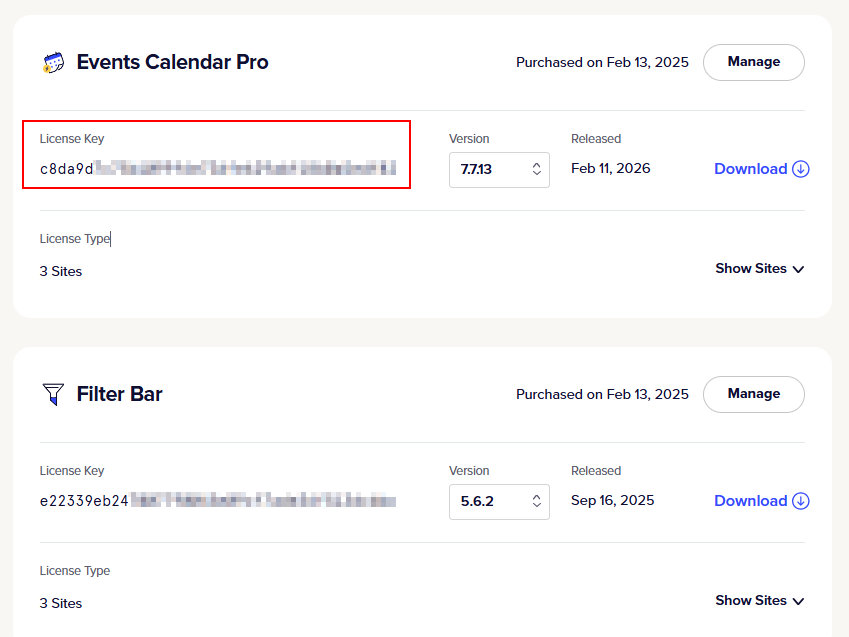849x637 pixels.
Task: Click the chevron beside Events Calendar Show Sites
Action: coord(798,269)
